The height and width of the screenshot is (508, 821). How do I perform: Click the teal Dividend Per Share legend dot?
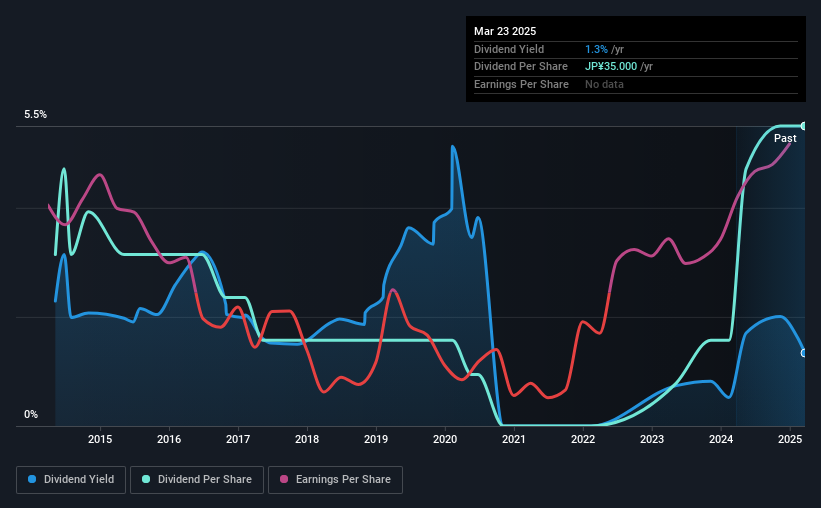(x=146, y=479)
